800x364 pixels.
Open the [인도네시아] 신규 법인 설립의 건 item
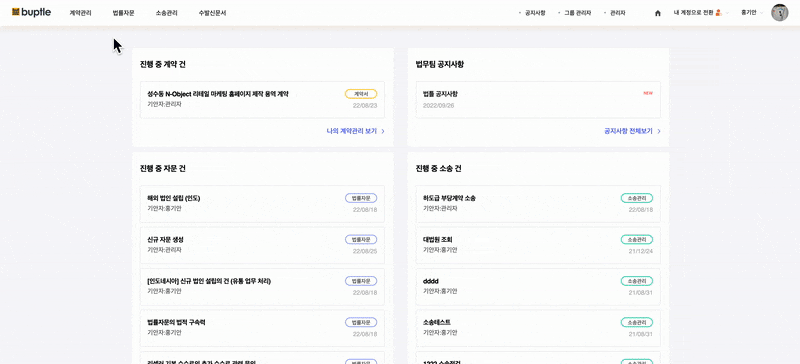coord(262,286)
